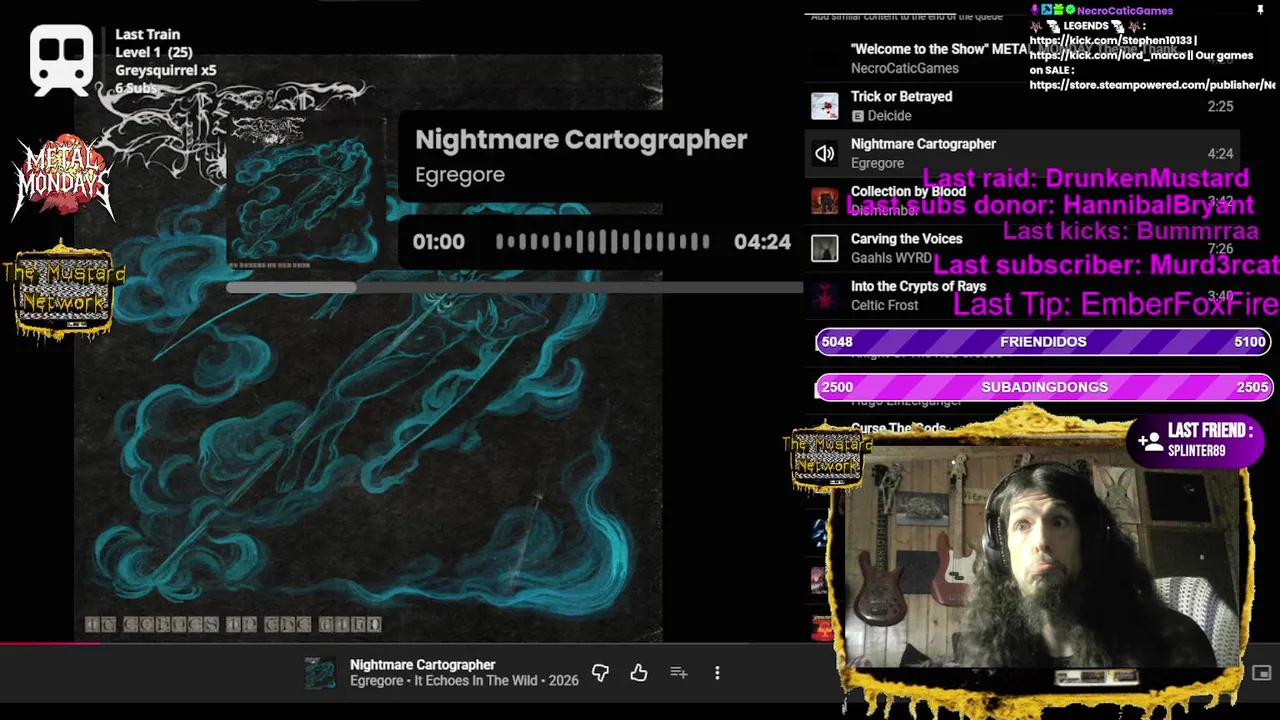
Task: Click Last Tip: EmberFoxFire text
Action: pos(1116,304)
